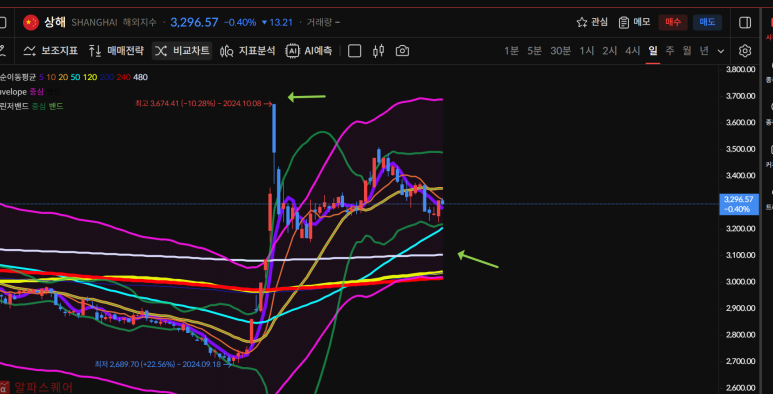Switch to the 2시 timeframe
This screenshot has width=773, height=394.
pos(610,51)
